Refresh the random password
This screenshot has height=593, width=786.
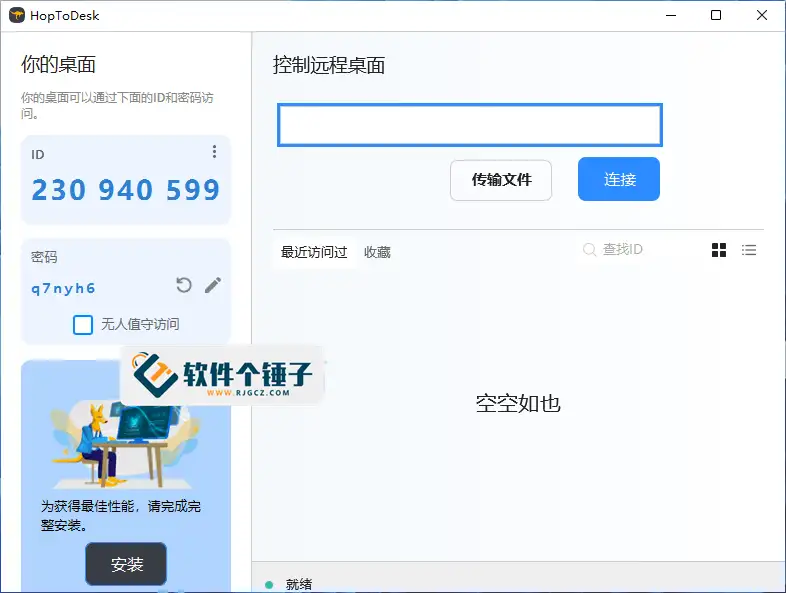(x=184, y=285)
